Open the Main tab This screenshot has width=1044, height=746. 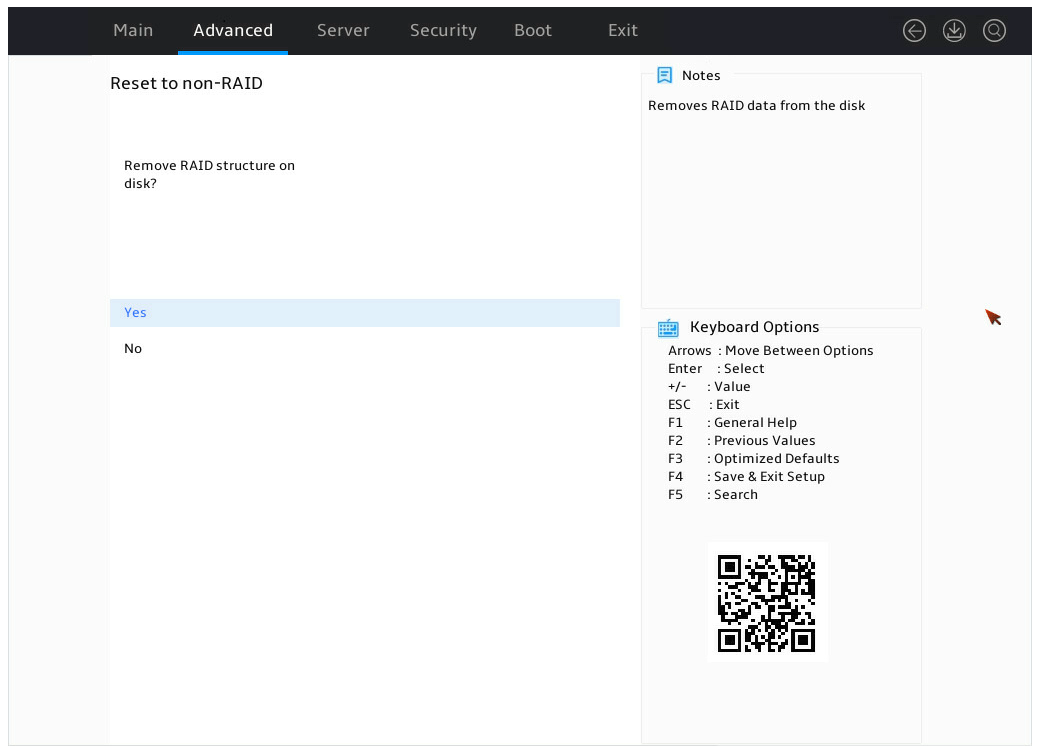pyautogui.click(x=133, y=31)
